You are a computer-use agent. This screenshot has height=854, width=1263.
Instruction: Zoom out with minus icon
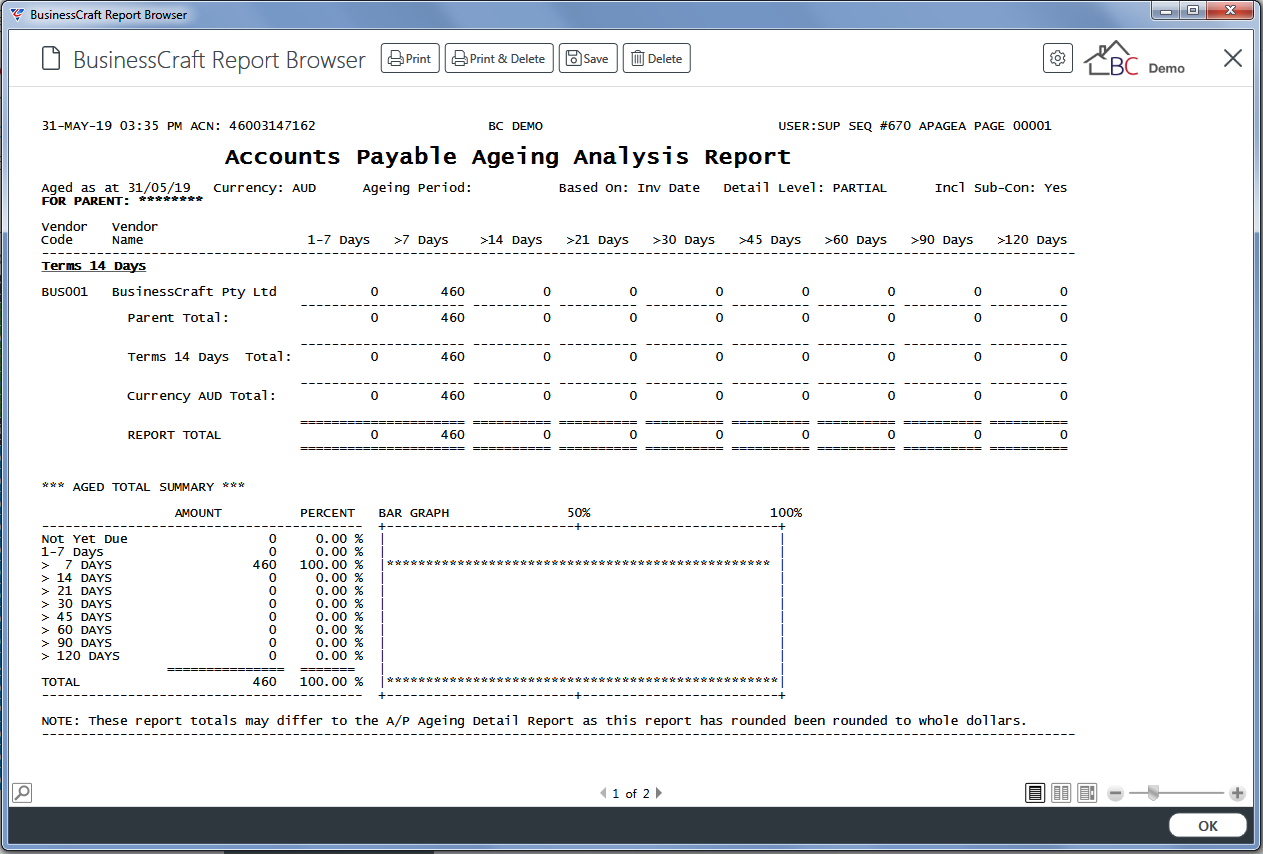1116,794
